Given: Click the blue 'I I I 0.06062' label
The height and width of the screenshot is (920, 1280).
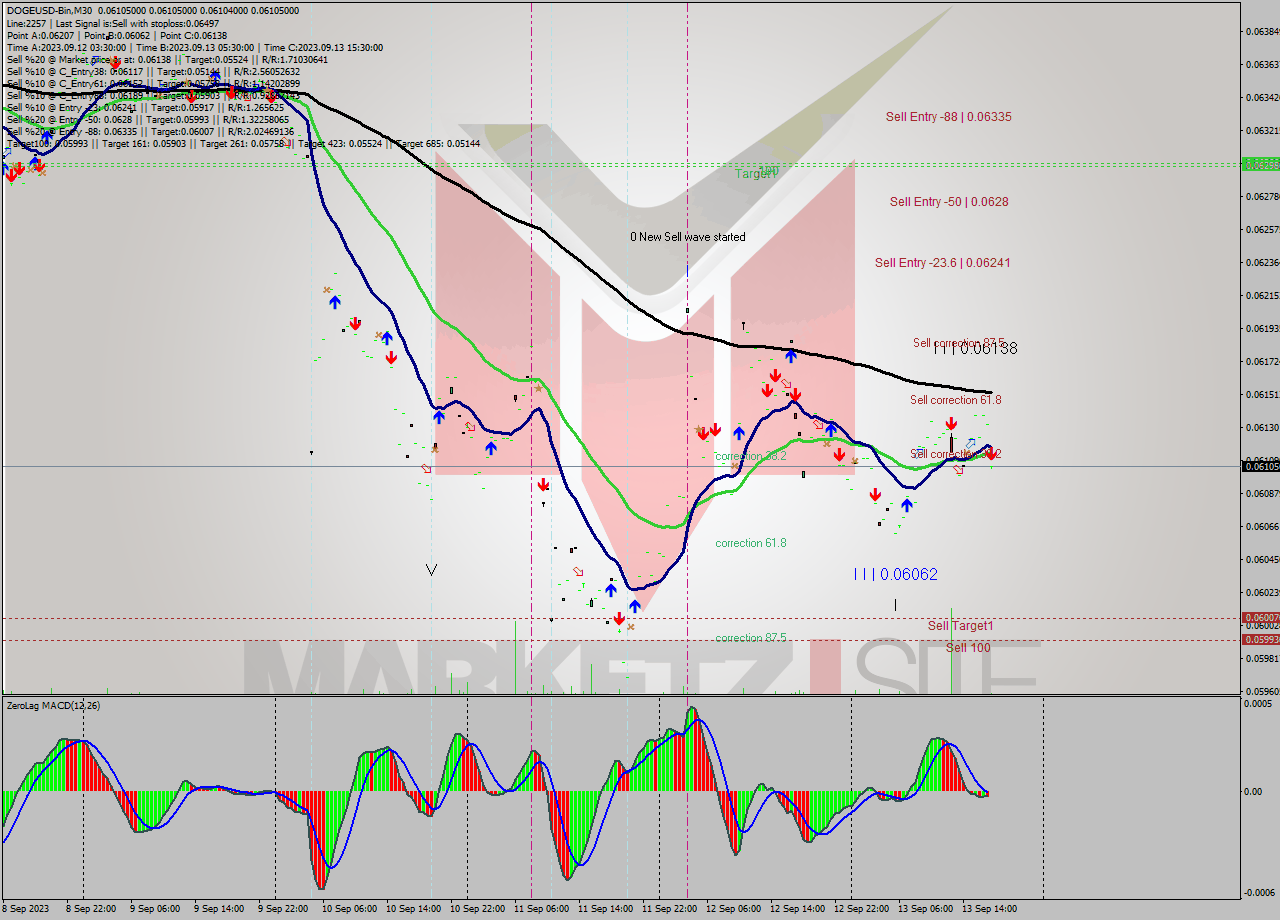Looking at the screenshot, I should [x=895, y=574].
